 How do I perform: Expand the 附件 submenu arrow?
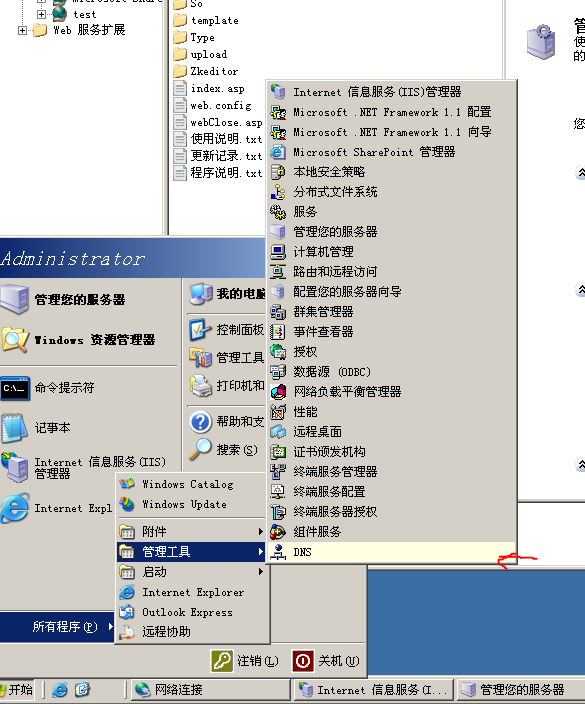pyautogui.click(x=260, y=532)
